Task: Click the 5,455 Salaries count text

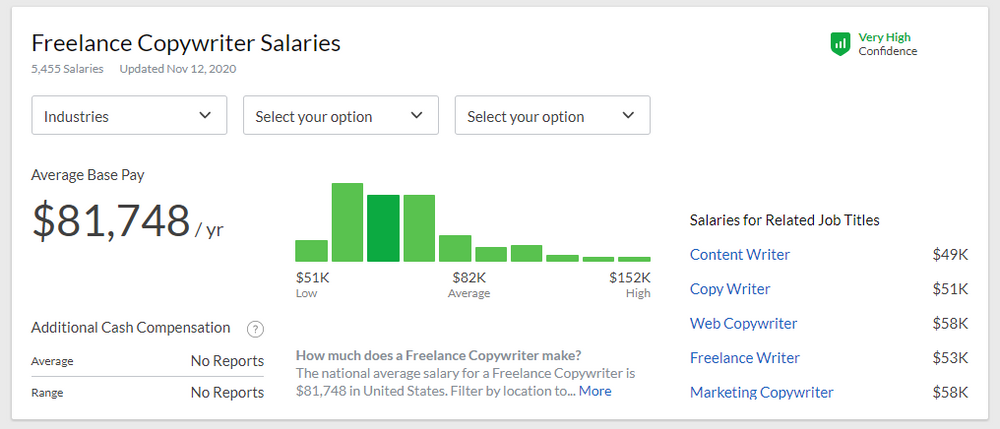Action: tap(68, 69)
